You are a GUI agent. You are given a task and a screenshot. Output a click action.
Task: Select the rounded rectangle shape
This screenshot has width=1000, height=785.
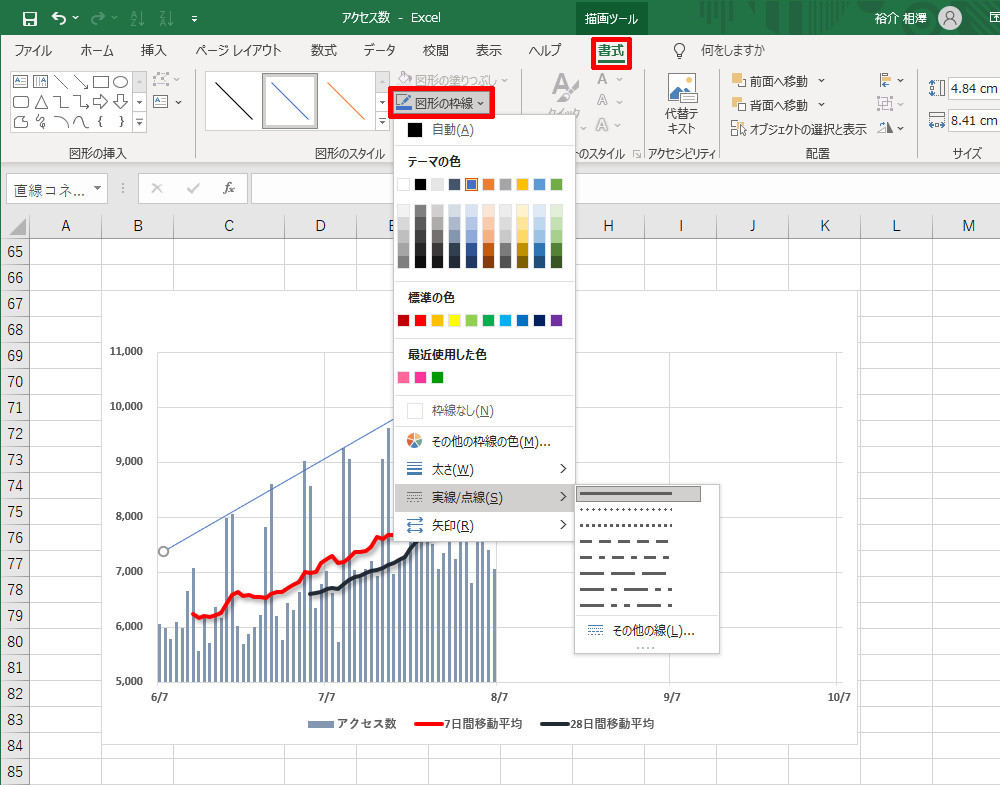[20, 101]
